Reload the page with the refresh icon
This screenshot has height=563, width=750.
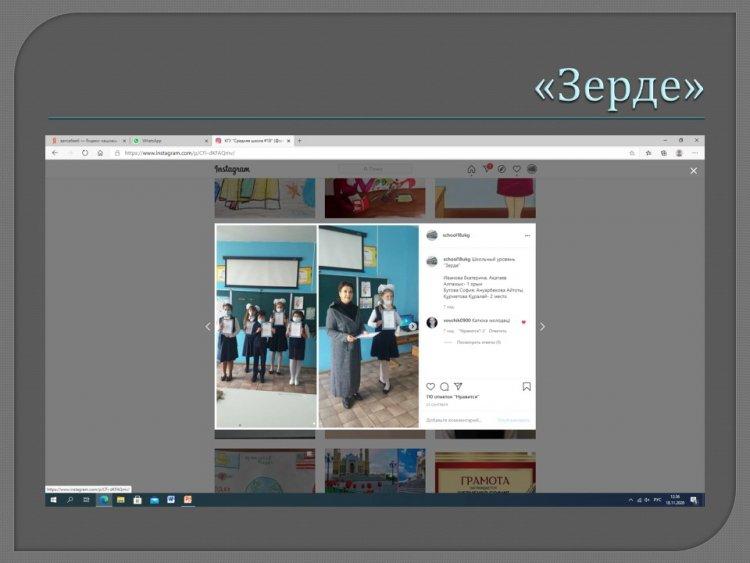pos(85,153)
